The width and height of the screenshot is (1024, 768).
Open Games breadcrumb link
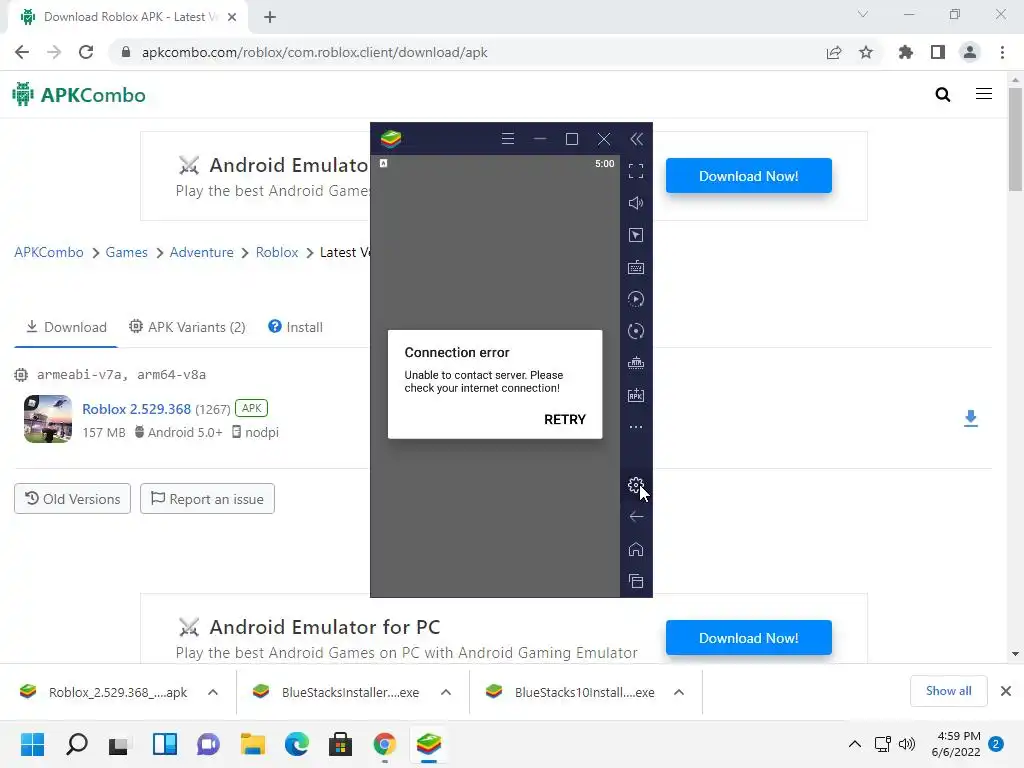click(x=127, y=252)
